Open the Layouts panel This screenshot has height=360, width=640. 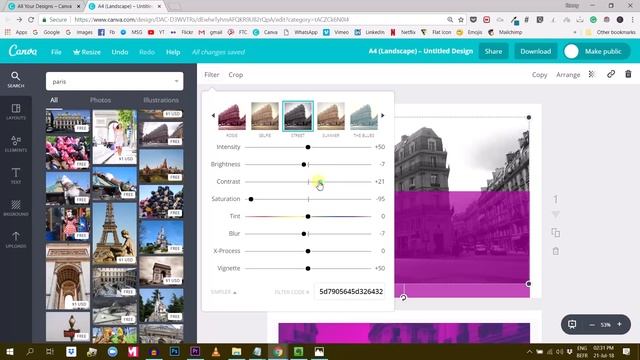click(16, 111)
